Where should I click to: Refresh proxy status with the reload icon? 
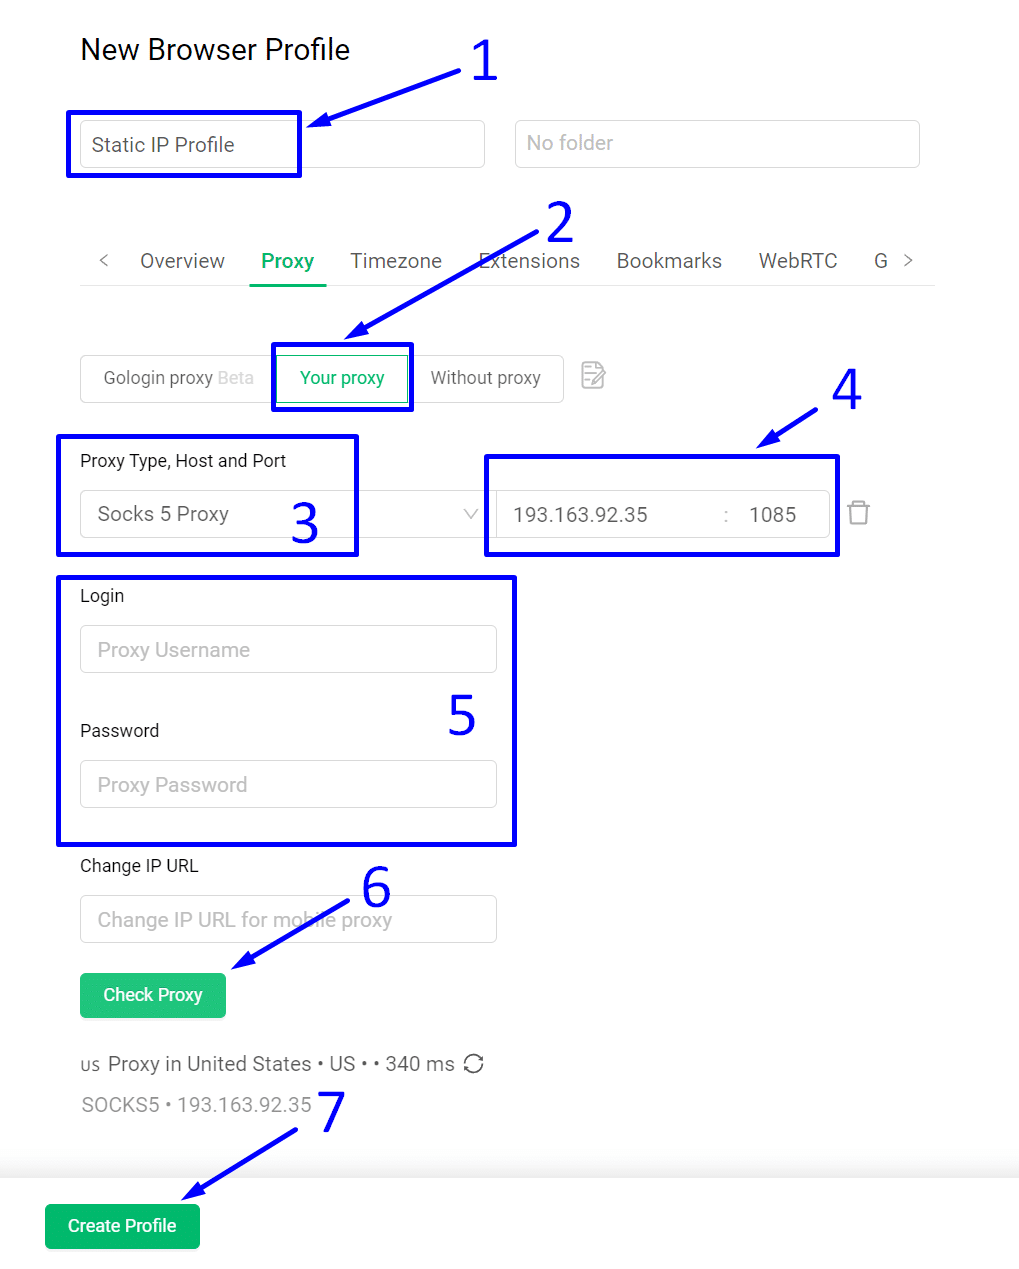(x=474, y=1064)
